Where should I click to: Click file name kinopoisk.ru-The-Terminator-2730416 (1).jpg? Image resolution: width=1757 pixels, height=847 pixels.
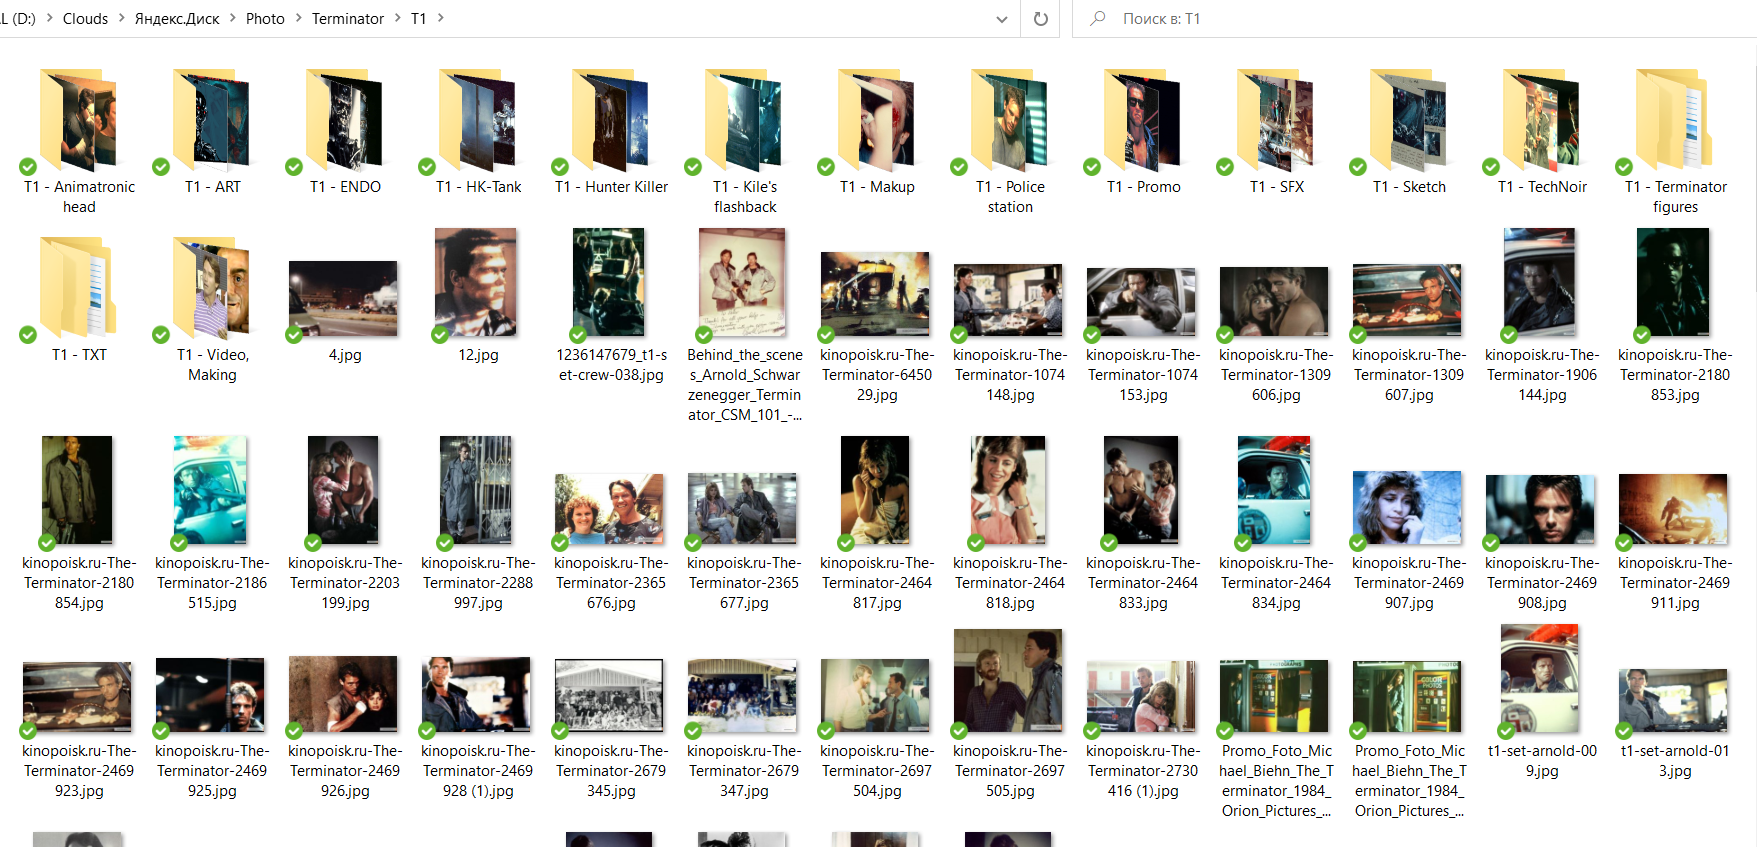(x=1143, y=771)
